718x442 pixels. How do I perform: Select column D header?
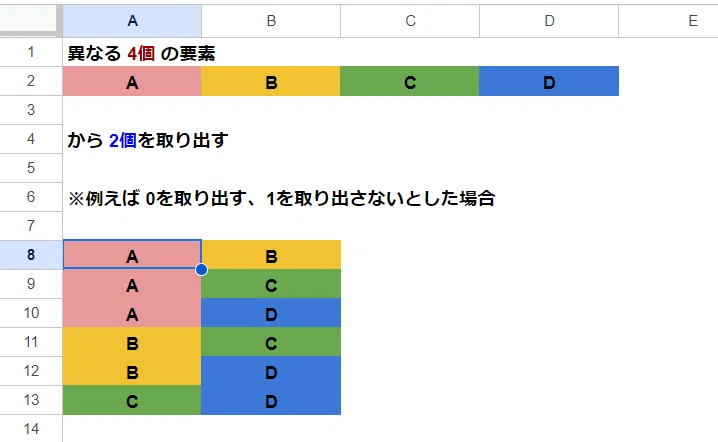point(549,21)
